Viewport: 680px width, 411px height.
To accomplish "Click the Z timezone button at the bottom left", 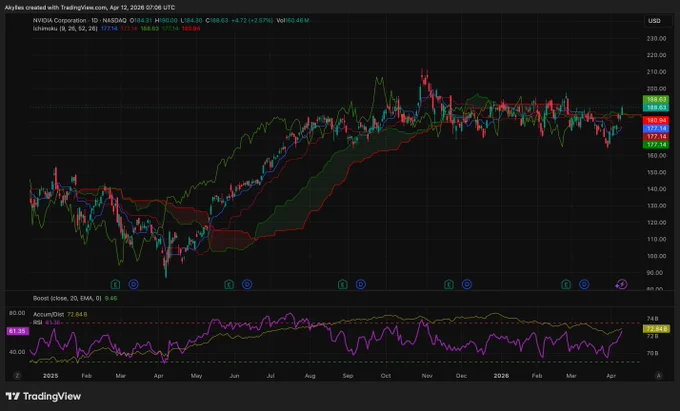I will pyautogui.click(x=17, y=375).
